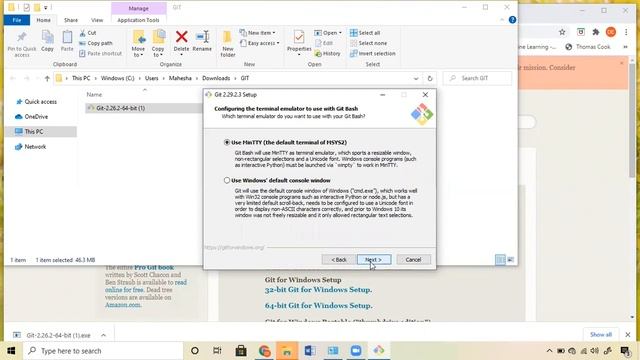Image resolution: width=640 pixels, height=360 pixels.
Task: Open Zoom from the taskbar
Action: [356, 351]
